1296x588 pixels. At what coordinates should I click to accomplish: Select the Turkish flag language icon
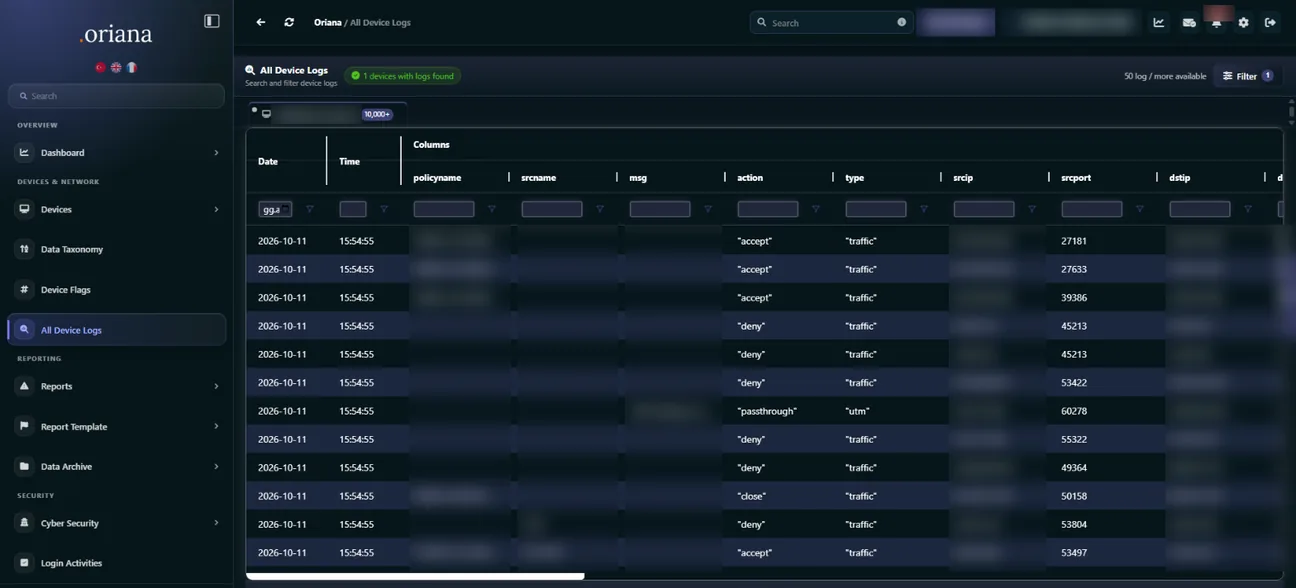[x=100, y=67]
